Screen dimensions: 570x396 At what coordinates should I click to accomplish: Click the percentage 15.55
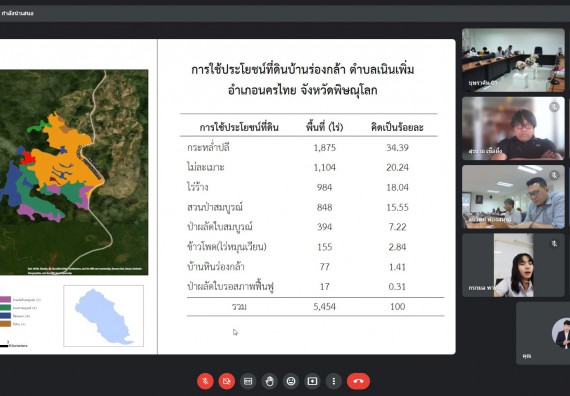point(397,207)
